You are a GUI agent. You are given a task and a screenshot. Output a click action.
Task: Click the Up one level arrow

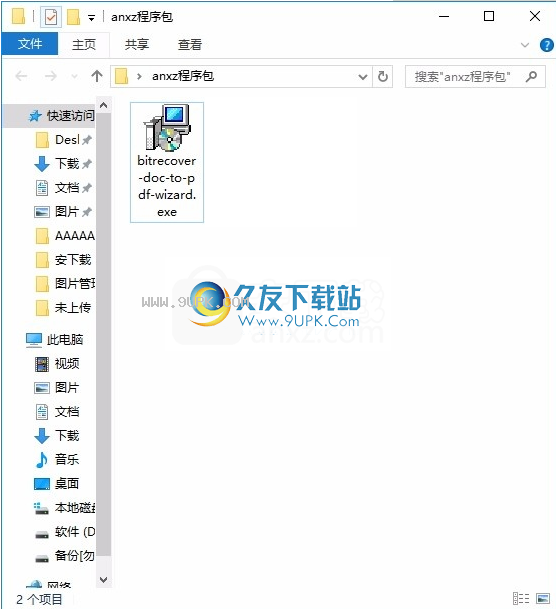97,76
